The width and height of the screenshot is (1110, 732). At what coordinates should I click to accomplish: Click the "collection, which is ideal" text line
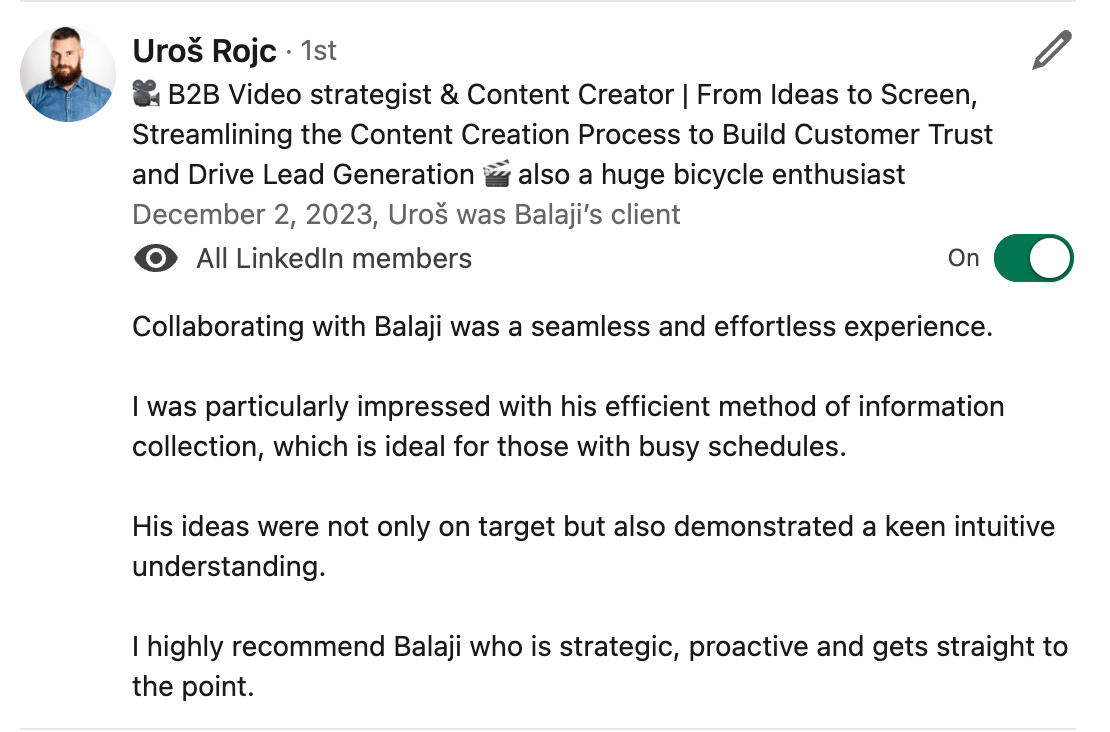tap(489, 447)
